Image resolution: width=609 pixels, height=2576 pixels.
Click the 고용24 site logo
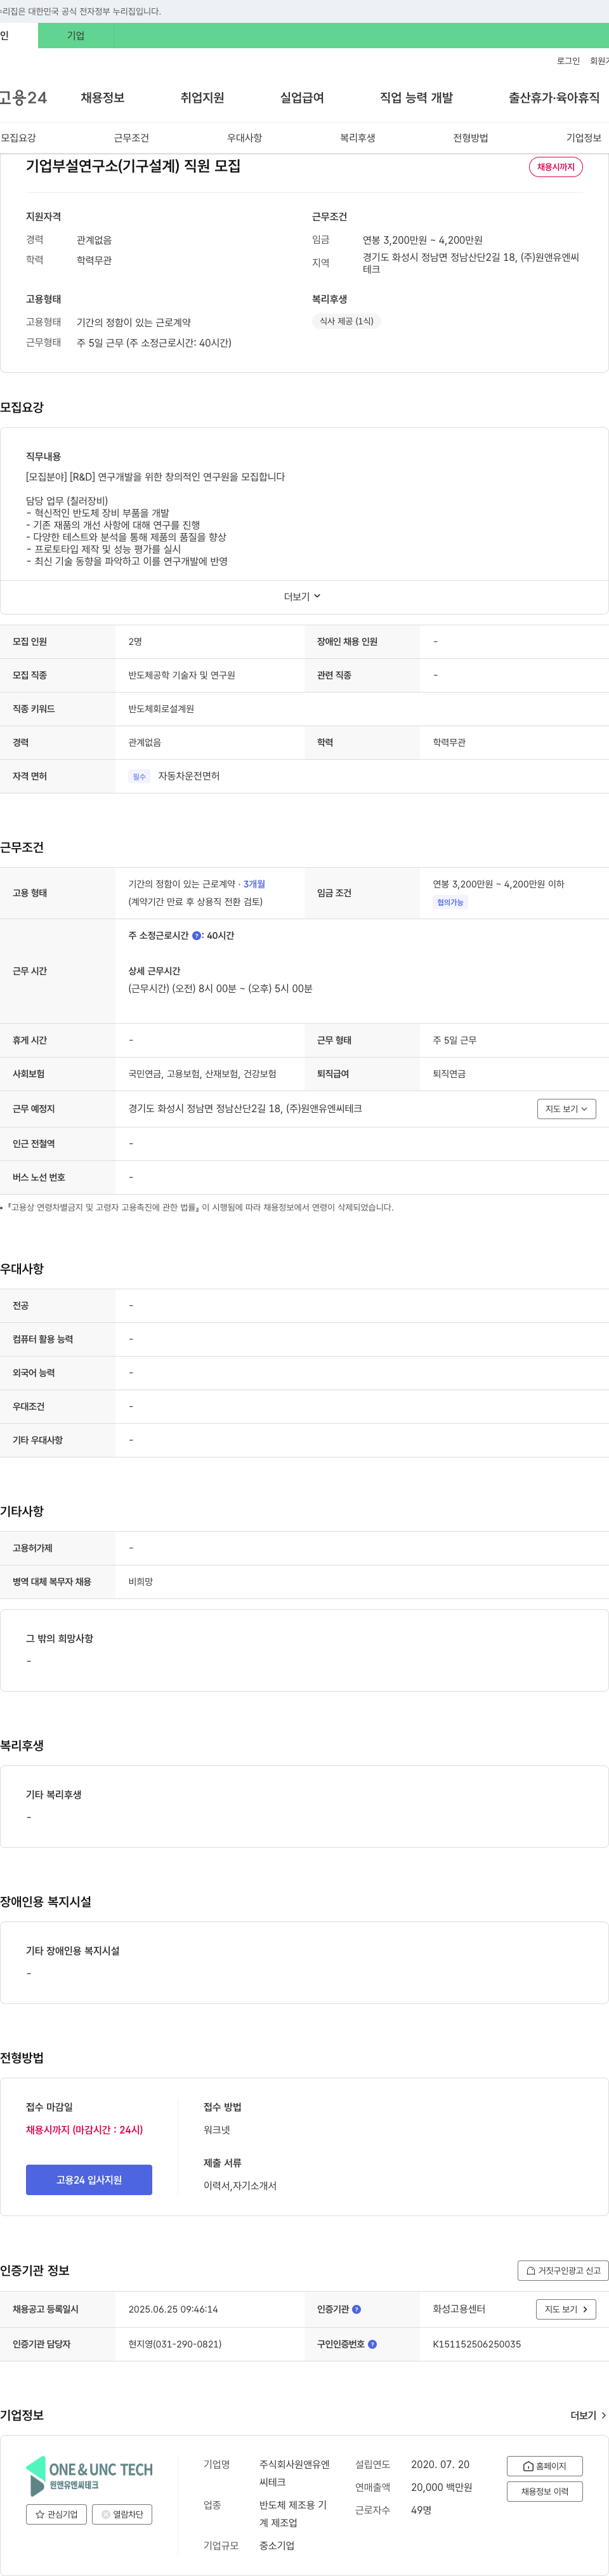point(23,98)
